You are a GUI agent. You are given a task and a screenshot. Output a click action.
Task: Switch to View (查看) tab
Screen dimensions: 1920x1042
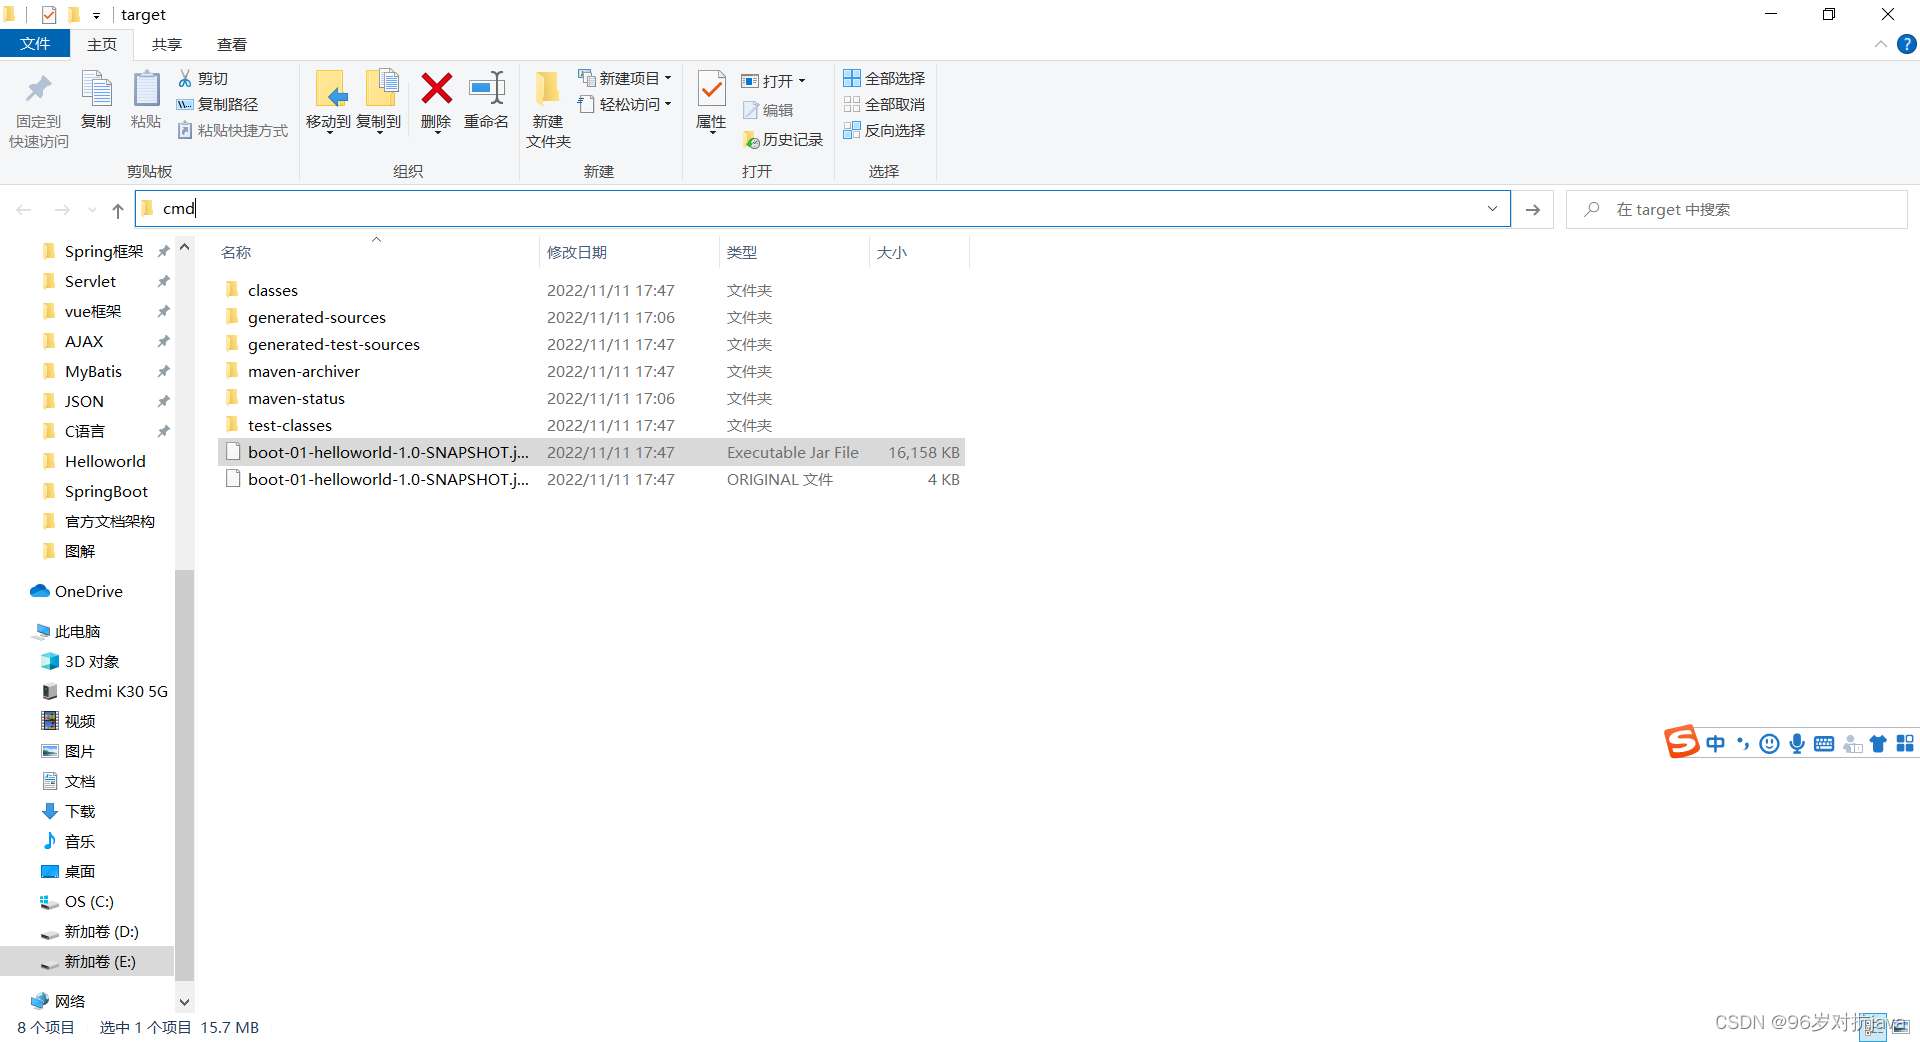232,44
